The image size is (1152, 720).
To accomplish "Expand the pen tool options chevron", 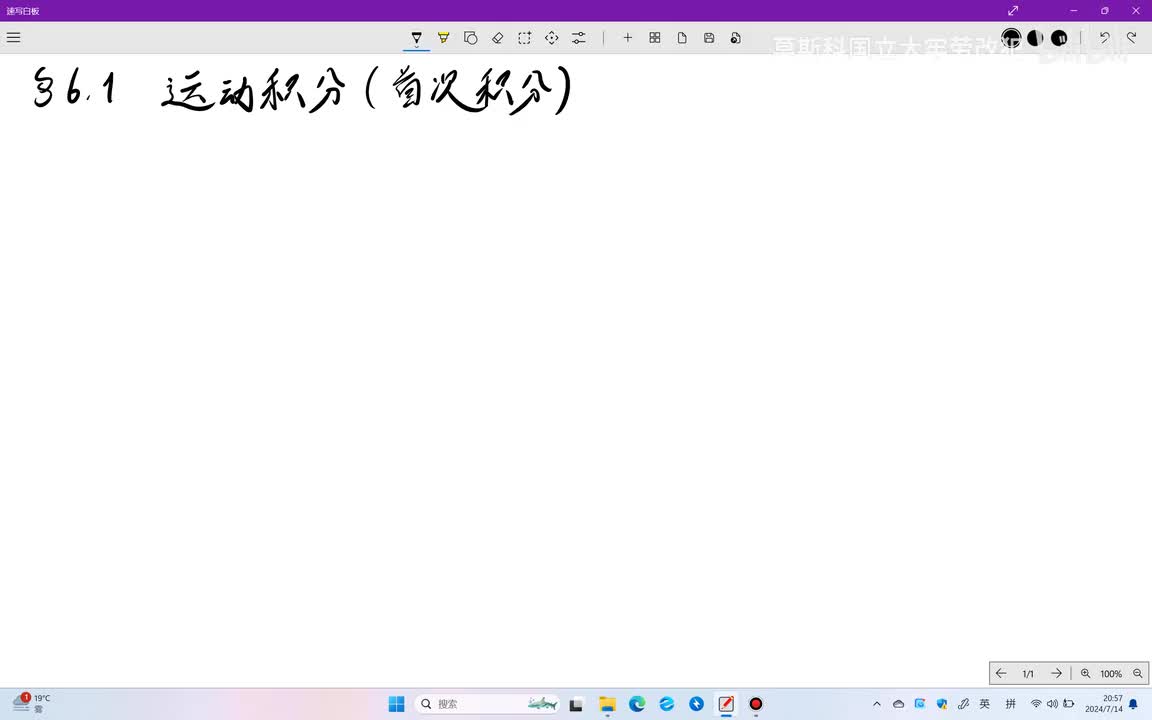I will (x=417, y=47).
